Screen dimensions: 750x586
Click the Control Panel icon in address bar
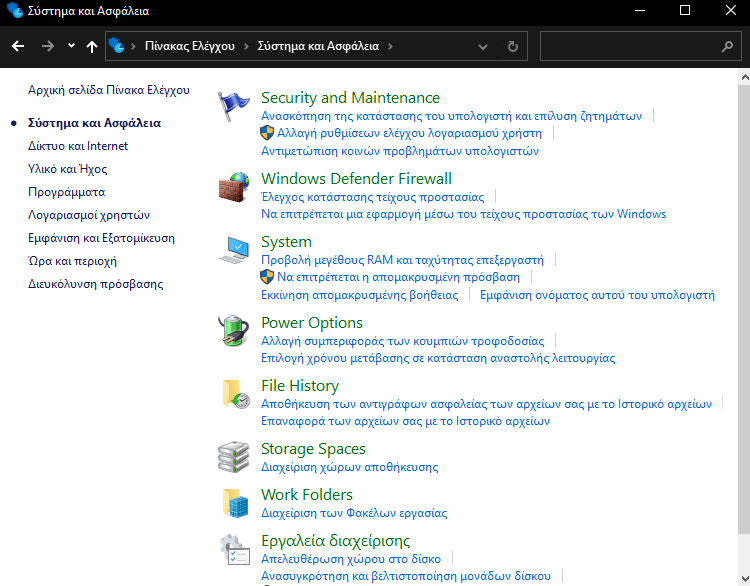116,45
